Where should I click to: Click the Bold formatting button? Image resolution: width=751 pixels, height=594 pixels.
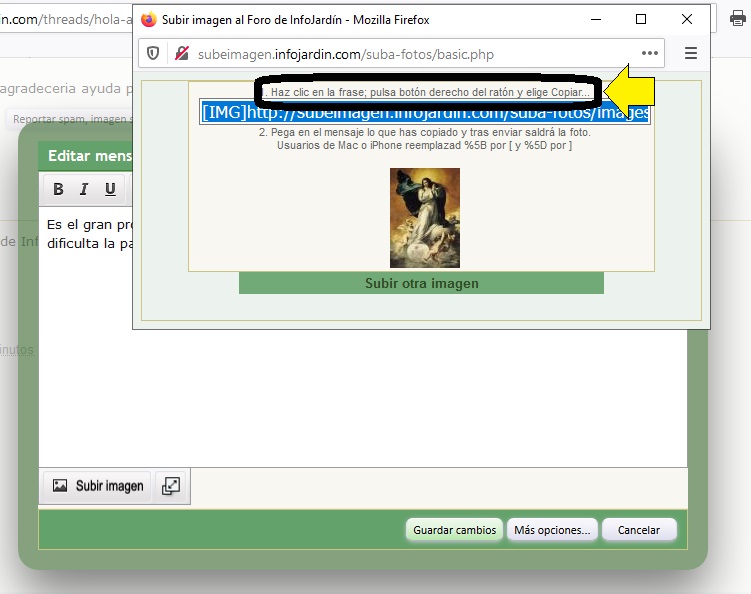point(58,189)
